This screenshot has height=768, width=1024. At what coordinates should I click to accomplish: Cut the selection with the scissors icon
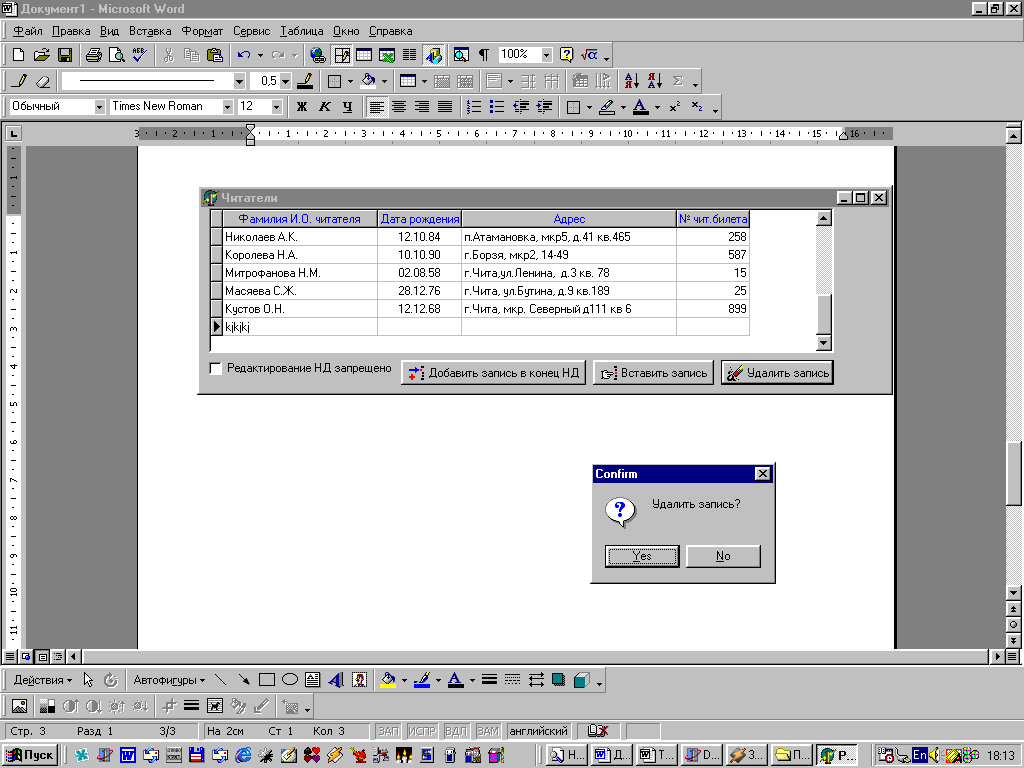[x=168, y=55]
